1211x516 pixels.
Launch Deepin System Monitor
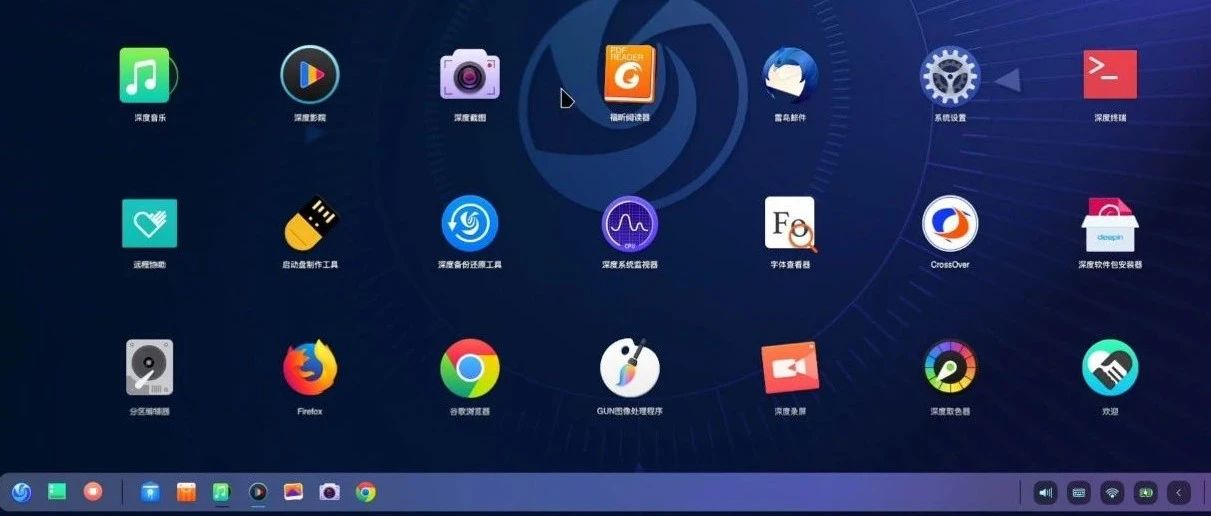630,223
